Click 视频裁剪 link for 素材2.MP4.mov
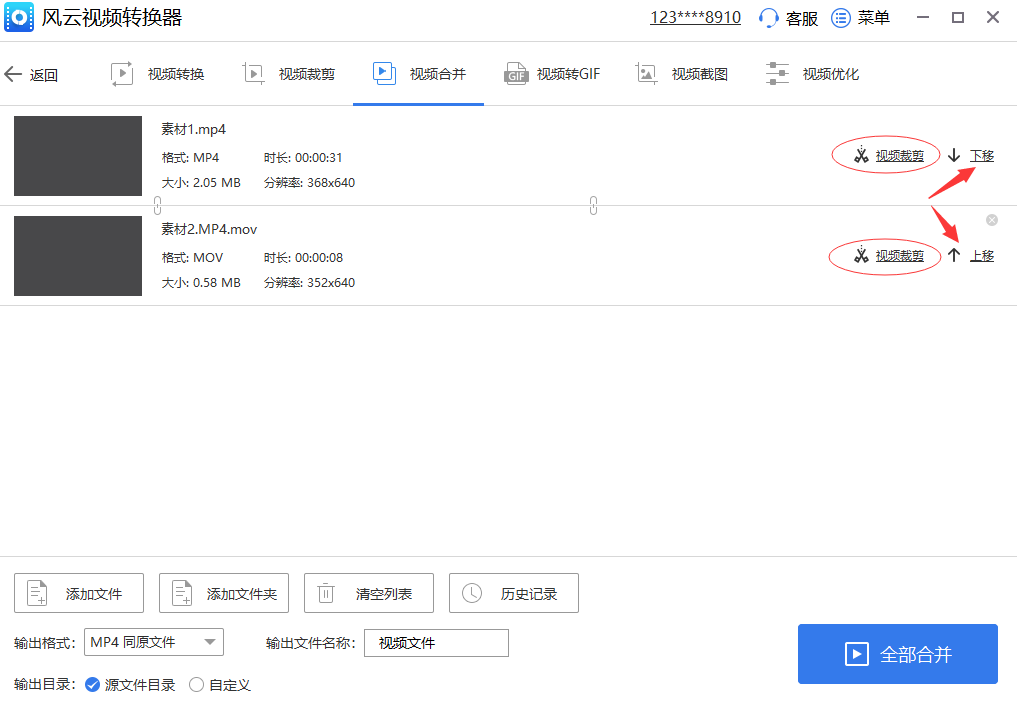Viewport: 1017px width, 710px height. pyautogui.click(x=900, y=255)
